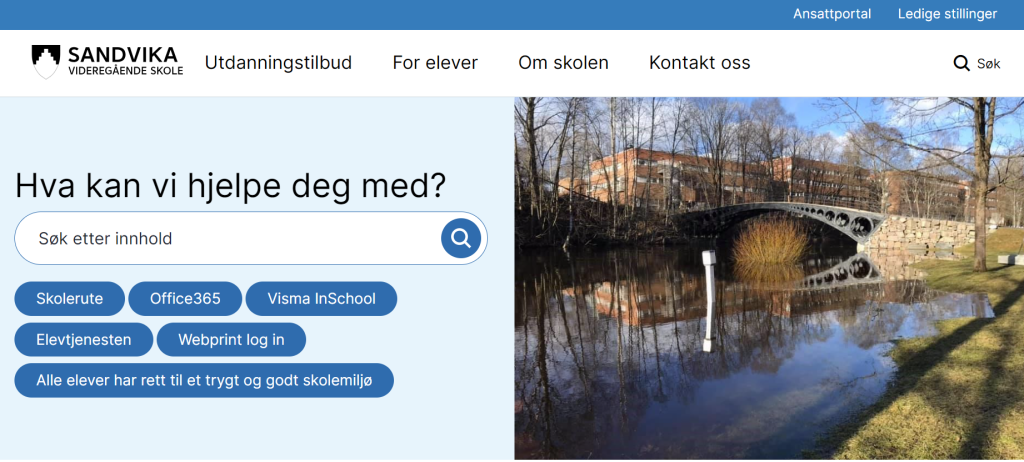Launch Visma InSchool shortcut
Image resolution: width=1024 pixels, height=462 pixels.
(321, 298)
